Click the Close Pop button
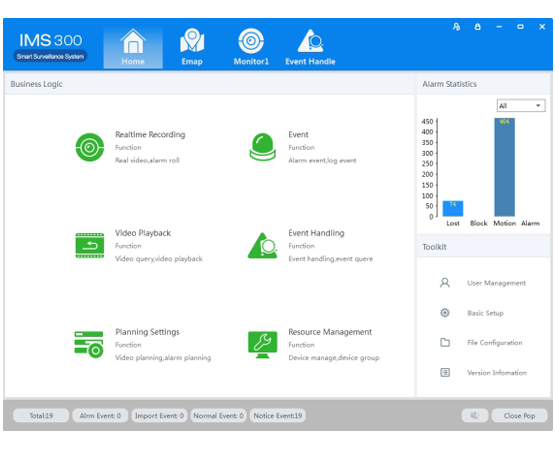This screenshot has width=555, height=450. 519,415
